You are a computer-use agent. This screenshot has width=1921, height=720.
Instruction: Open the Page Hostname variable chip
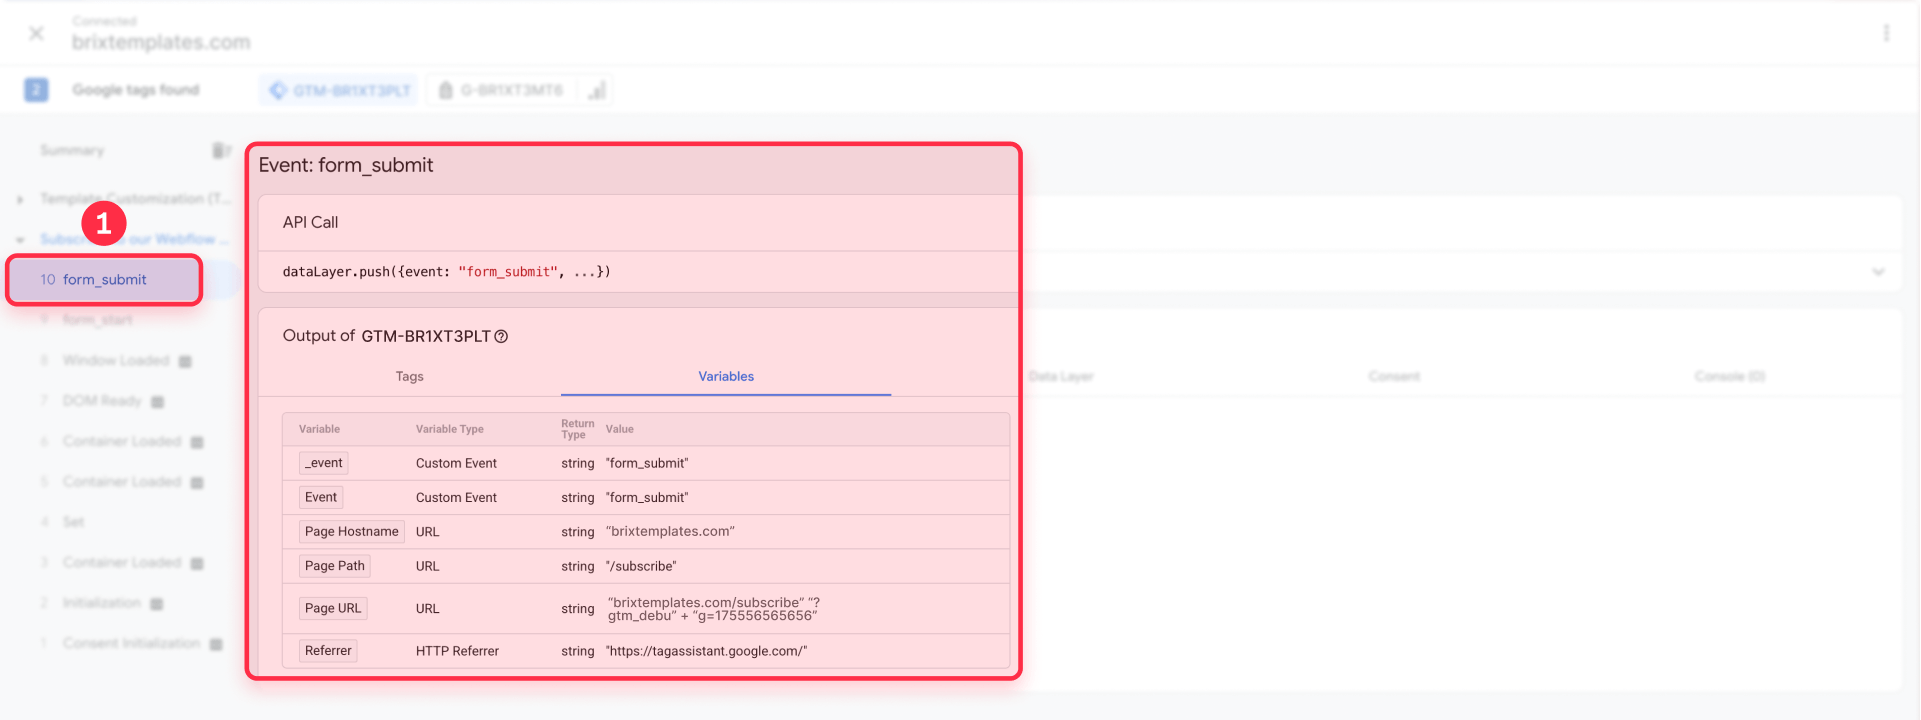352,532
